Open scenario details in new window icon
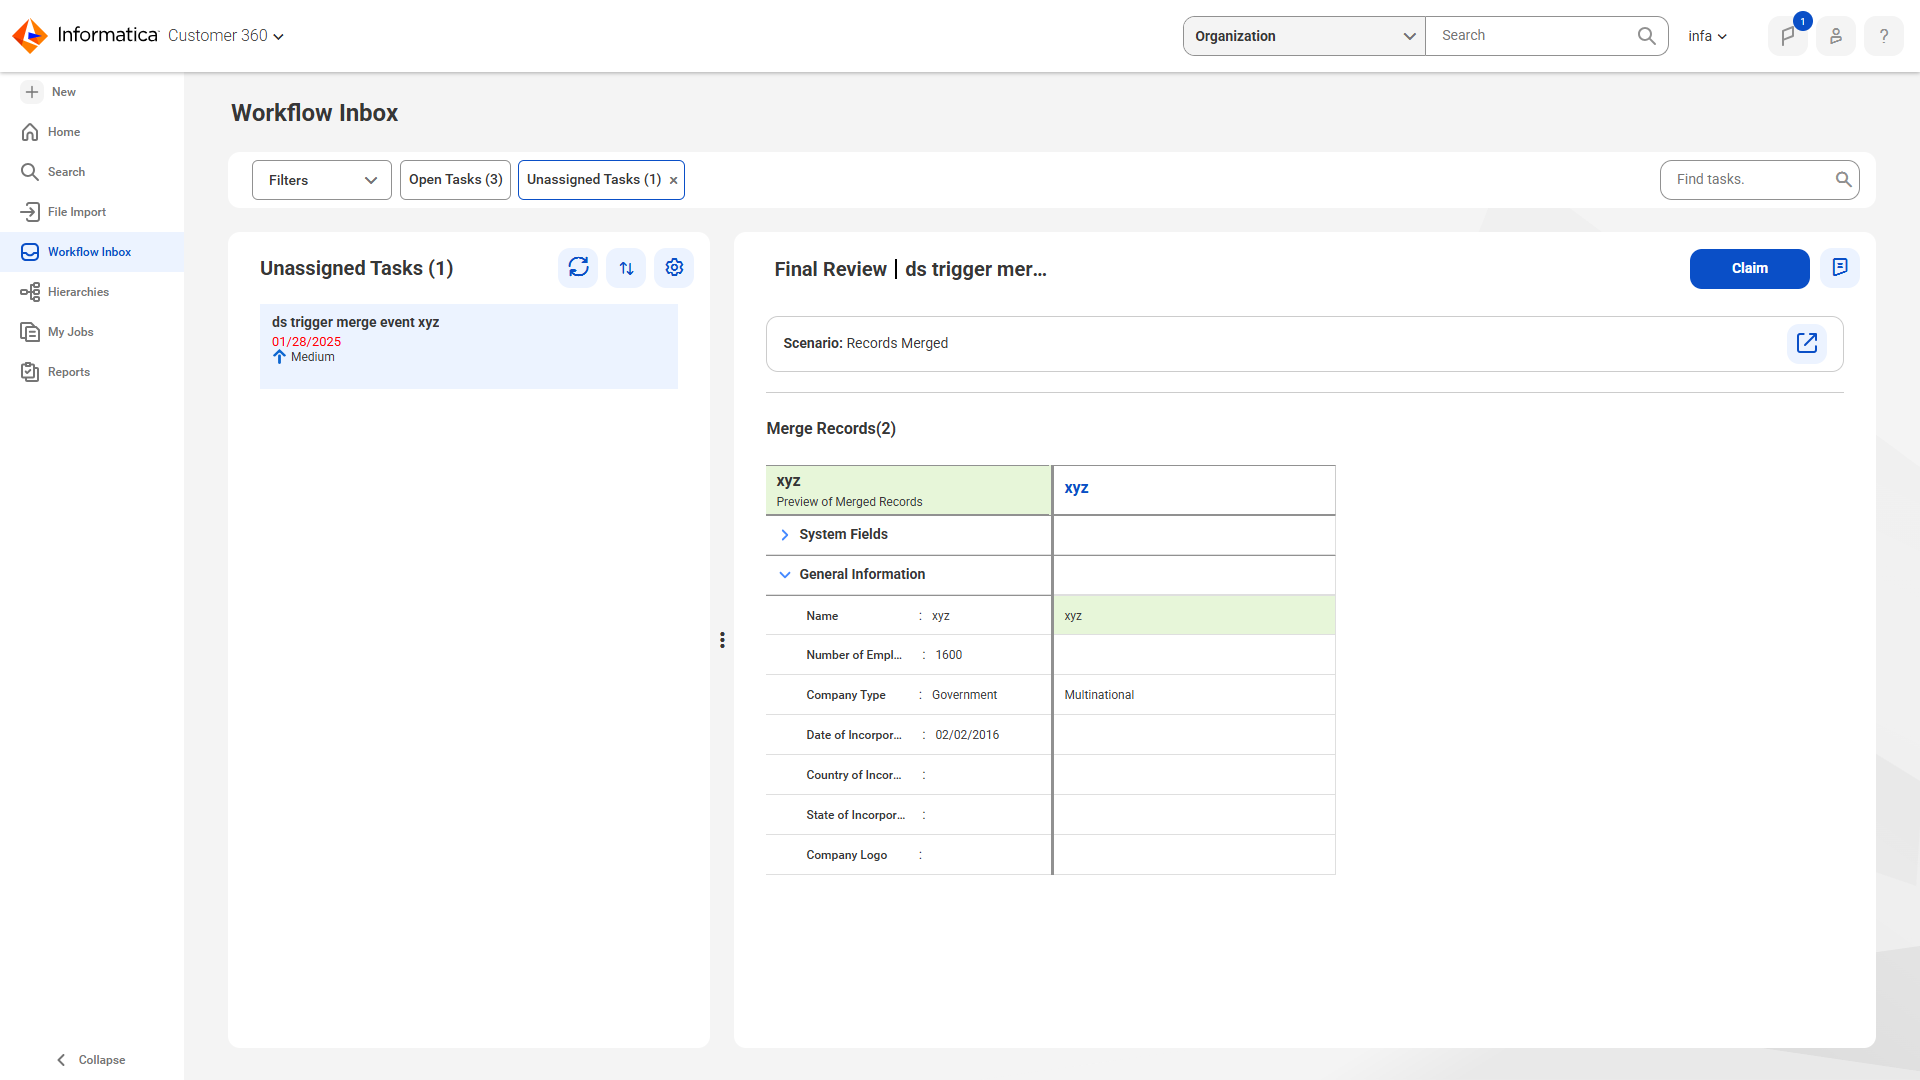The height and width of the screenshot is (1080, 1920). point(1807,344)
